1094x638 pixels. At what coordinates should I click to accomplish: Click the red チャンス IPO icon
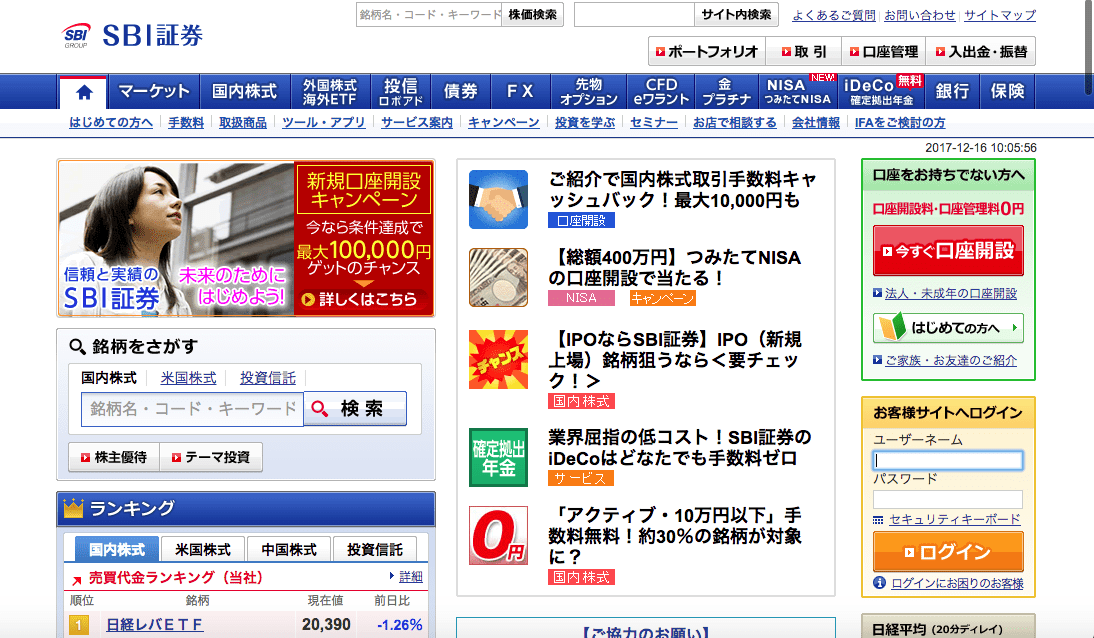tap(498, 359)
